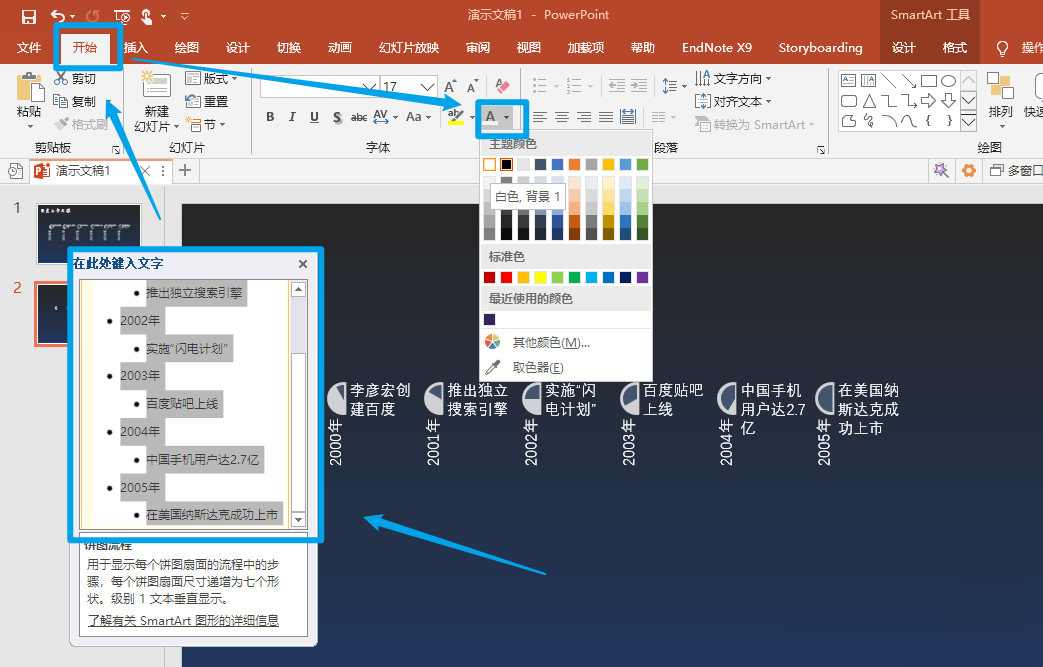The width and height of the screenshot is (1043, 667).
Task: Open the 版式 layout dropdown
Action: click(x=212, y=78)
